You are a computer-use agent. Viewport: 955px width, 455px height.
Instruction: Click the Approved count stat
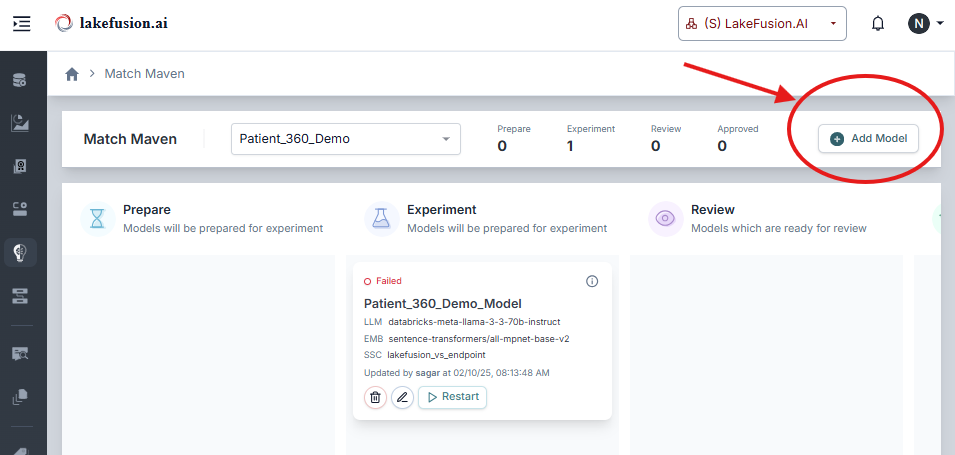(738, 138)
